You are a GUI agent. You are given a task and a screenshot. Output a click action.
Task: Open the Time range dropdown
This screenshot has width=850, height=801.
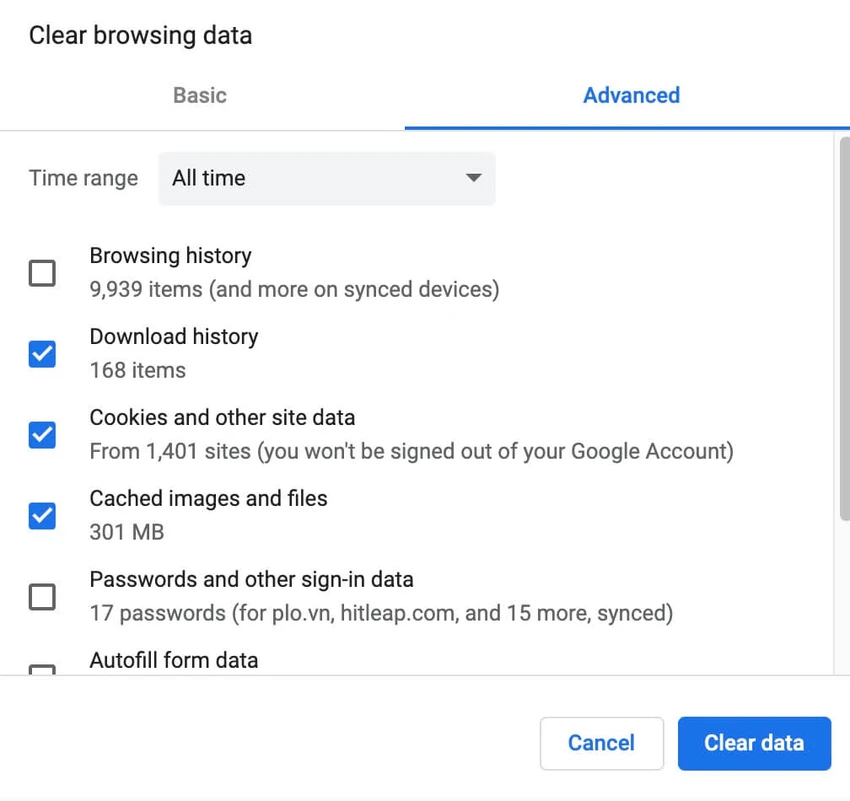point(327,178)
